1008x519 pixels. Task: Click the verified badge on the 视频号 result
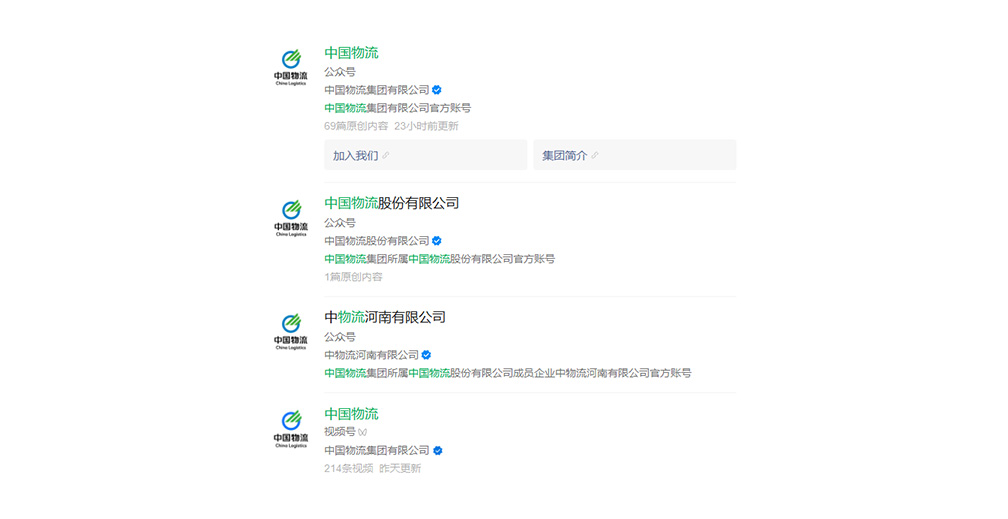click(437, 451)
